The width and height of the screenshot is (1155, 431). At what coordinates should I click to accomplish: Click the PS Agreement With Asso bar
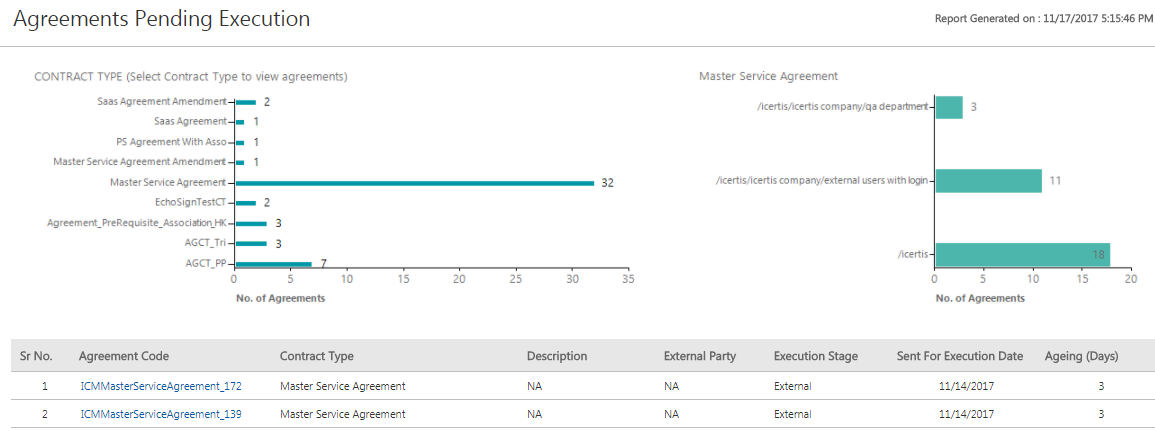point(240,142)
